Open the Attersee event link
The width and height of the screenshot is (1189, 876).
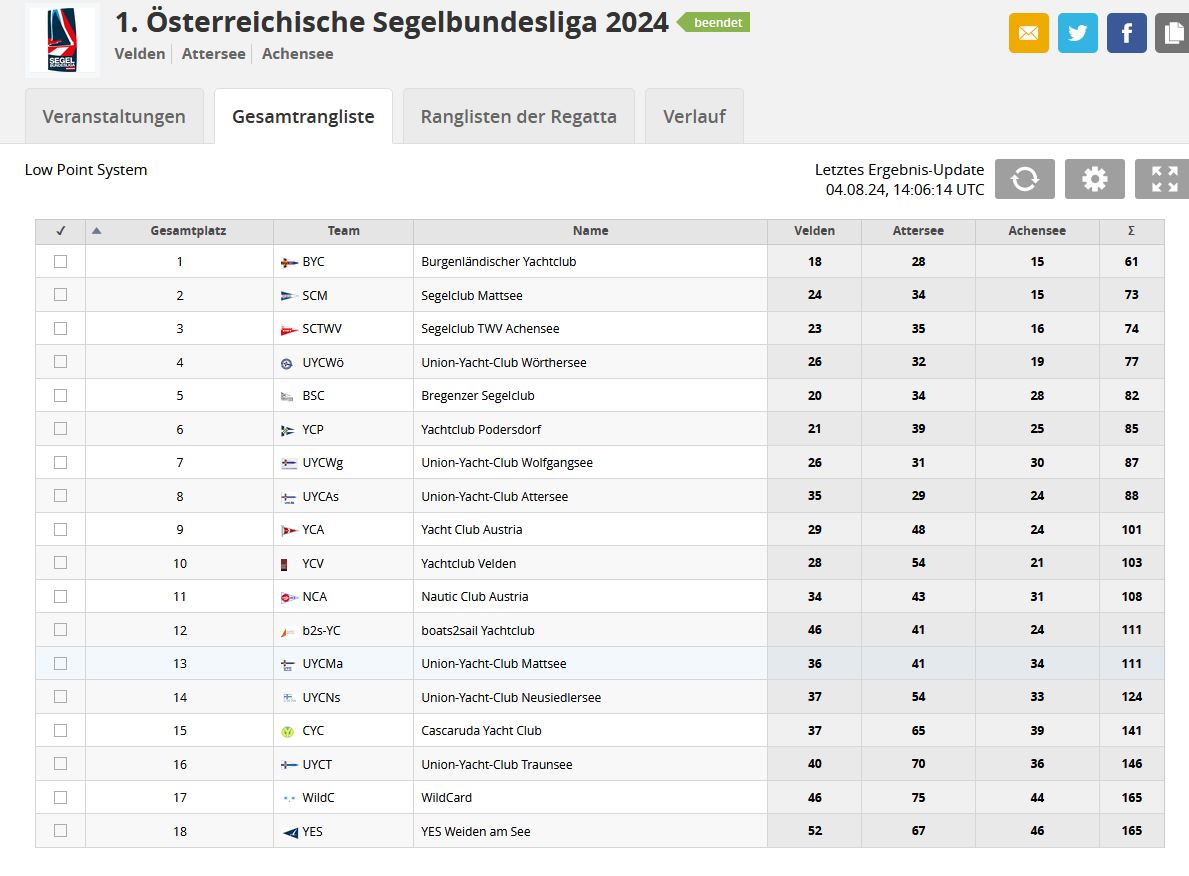pyautogui.click(x=213, y=54)
